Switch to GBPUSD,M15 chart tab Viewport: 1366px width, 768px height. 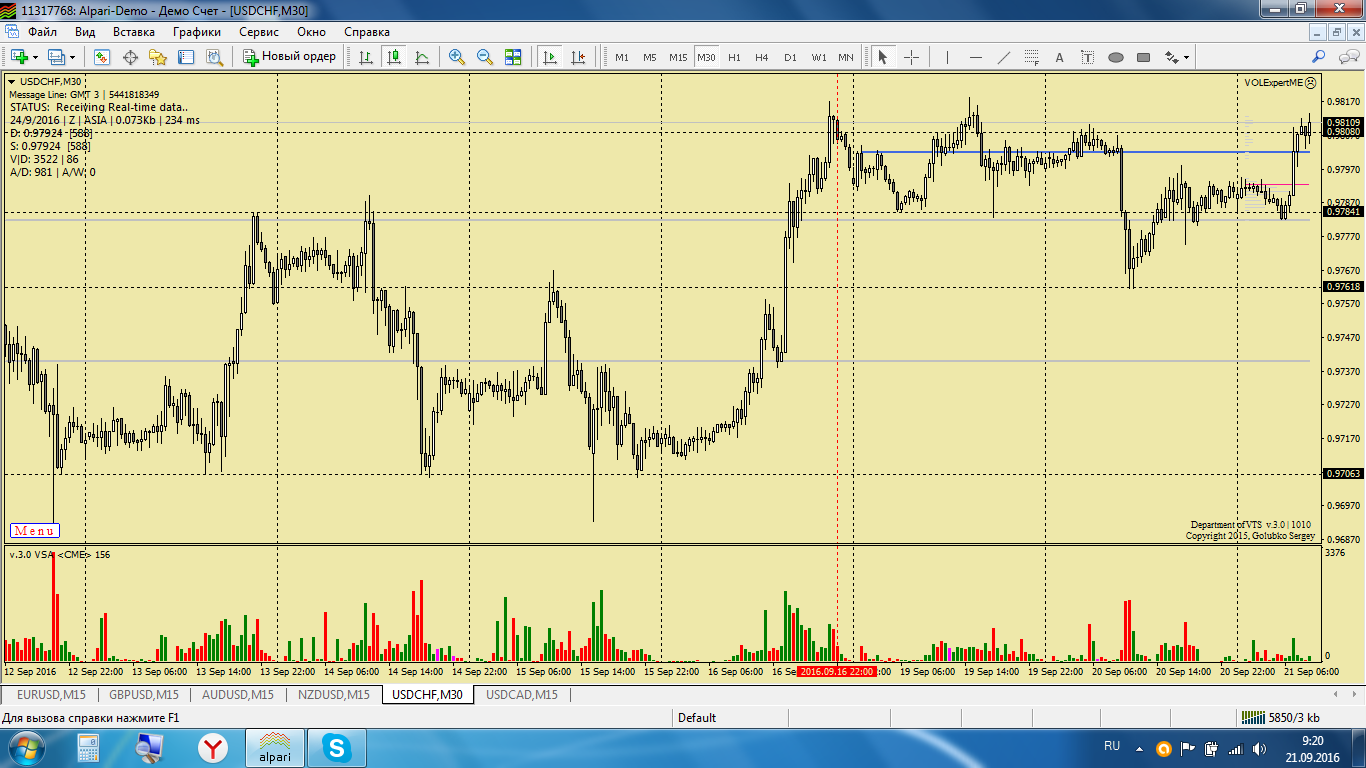click(x=144, y=694)
